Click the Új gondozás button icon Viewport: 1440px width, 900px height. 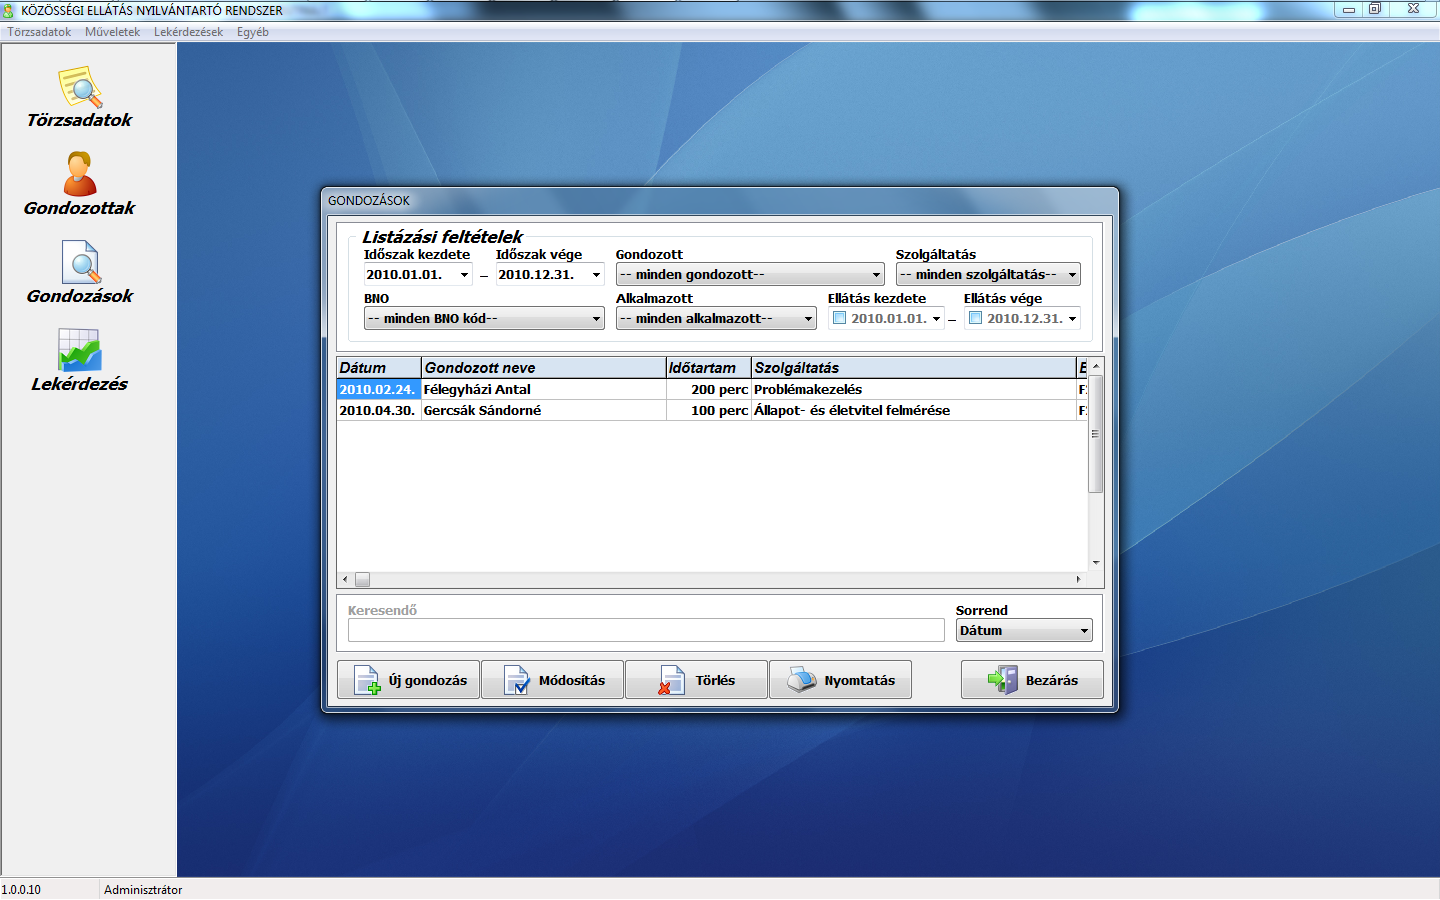[367, 680]
